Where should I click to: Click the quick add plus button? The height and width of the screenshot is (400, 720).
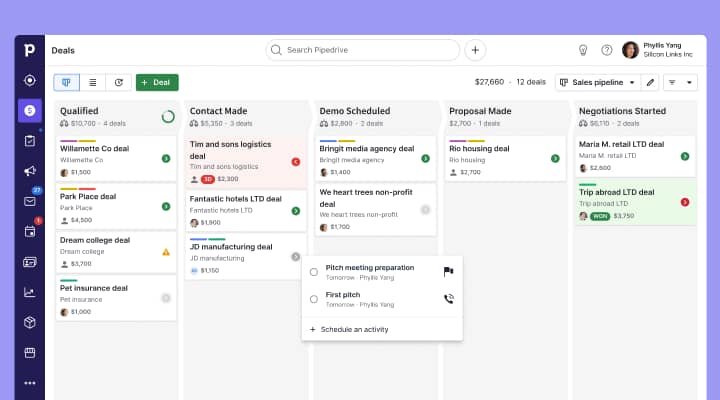(x=475, y=50)
